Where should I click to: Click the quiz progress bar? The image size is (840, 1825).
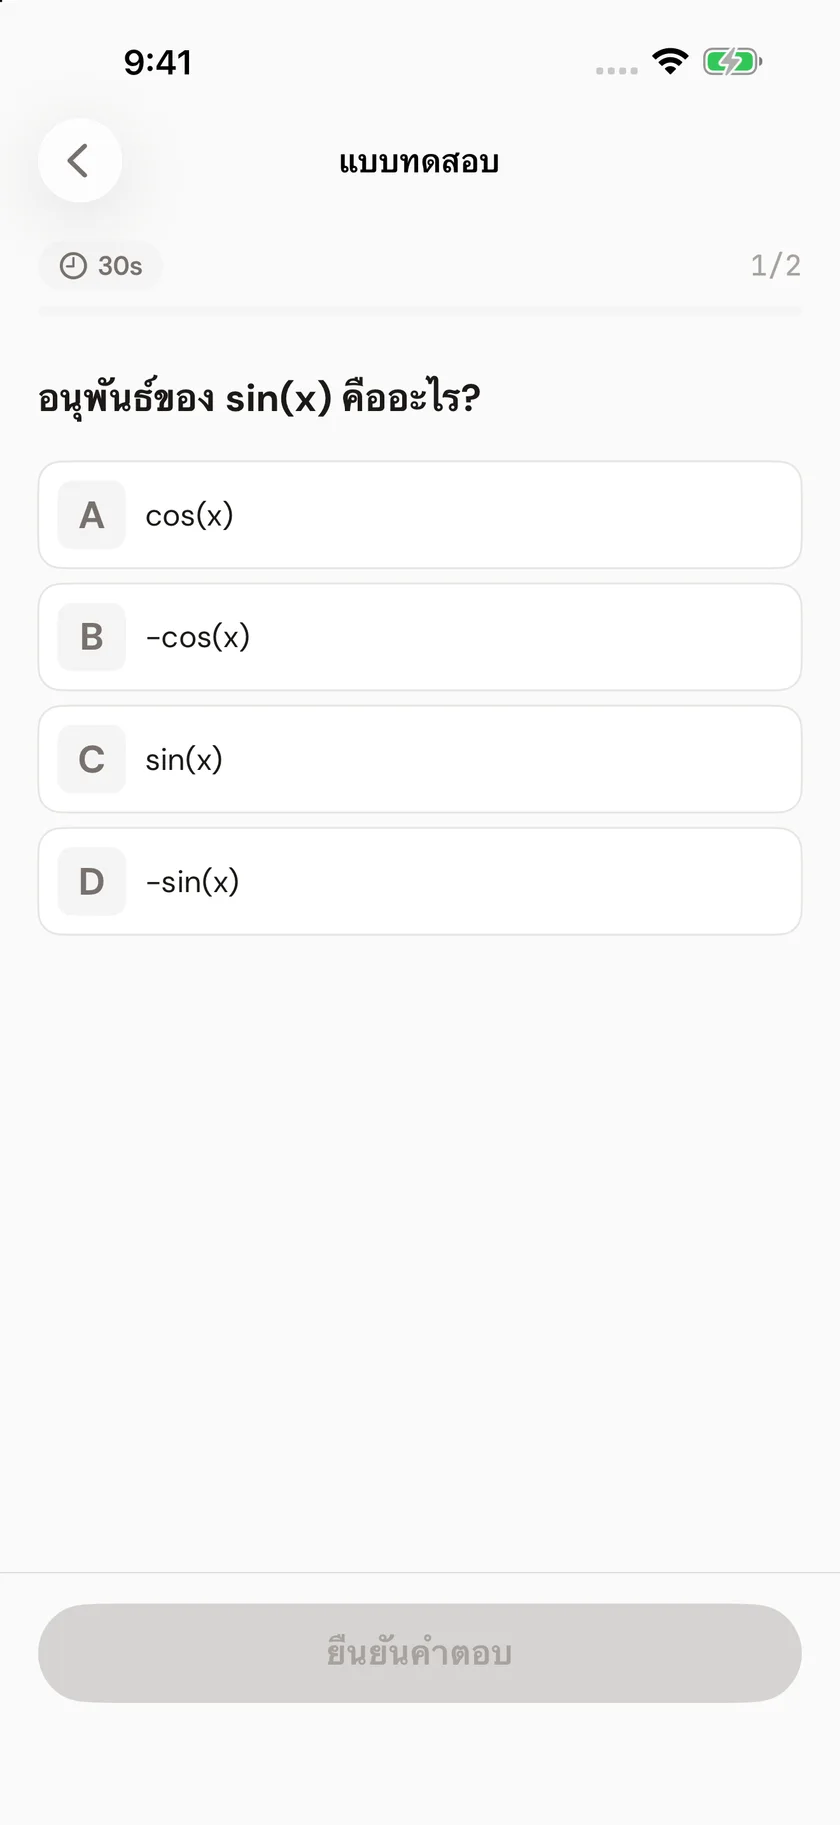tap(420, 311)
